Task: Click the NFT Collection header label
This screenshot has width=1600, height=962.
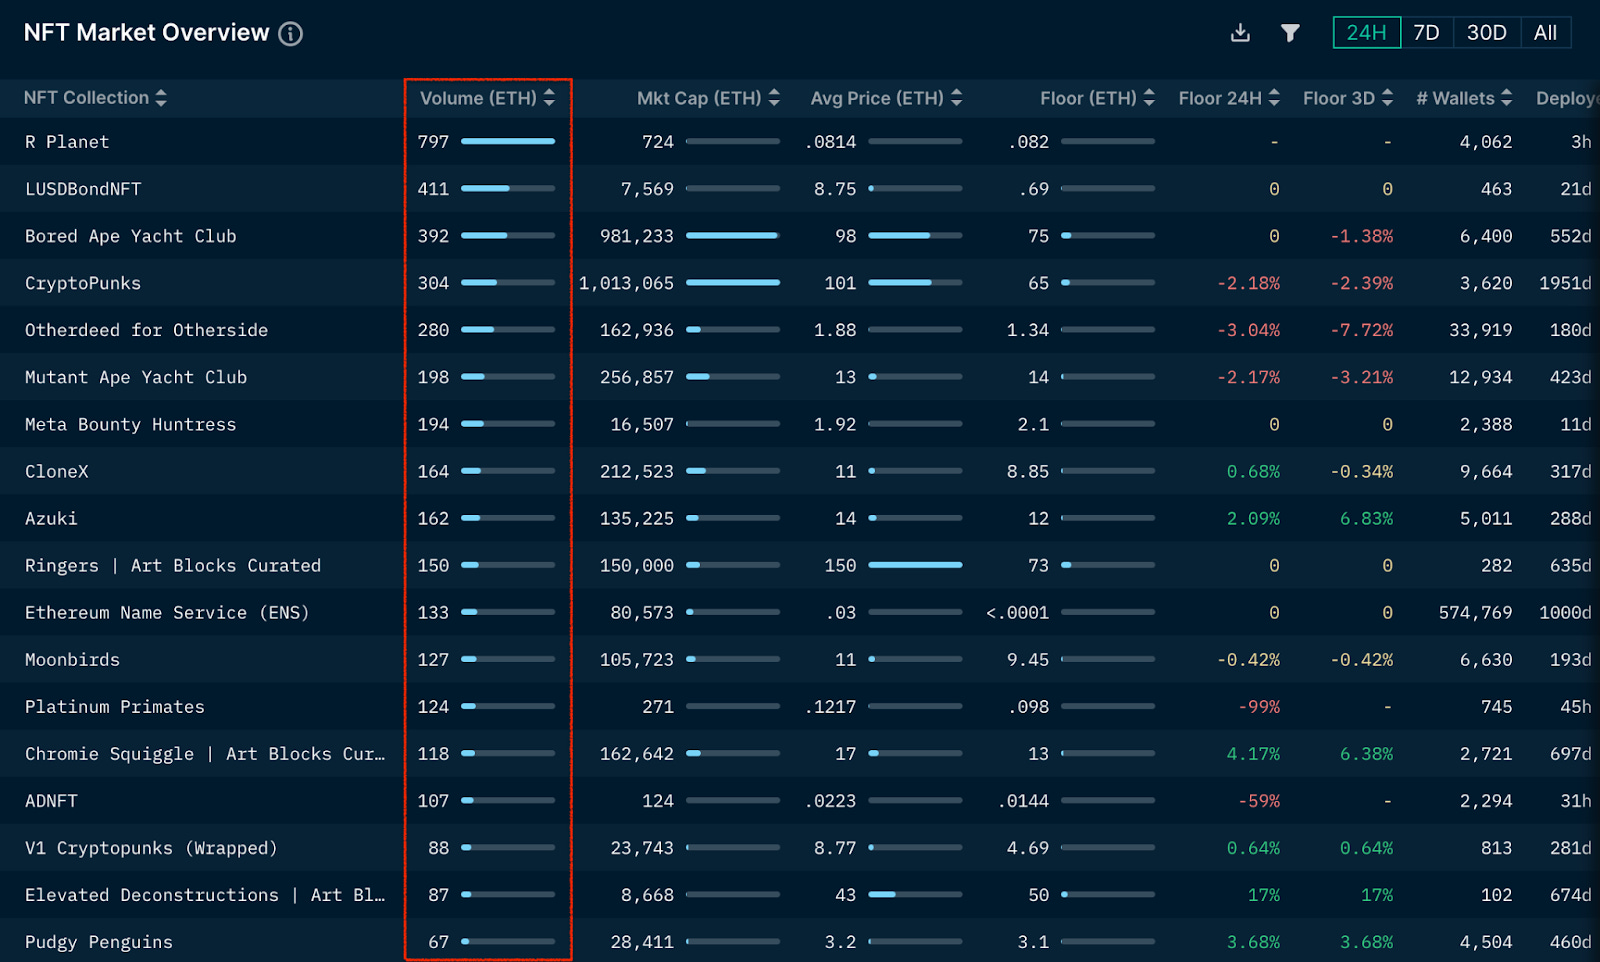Action: tap(86, 98)
